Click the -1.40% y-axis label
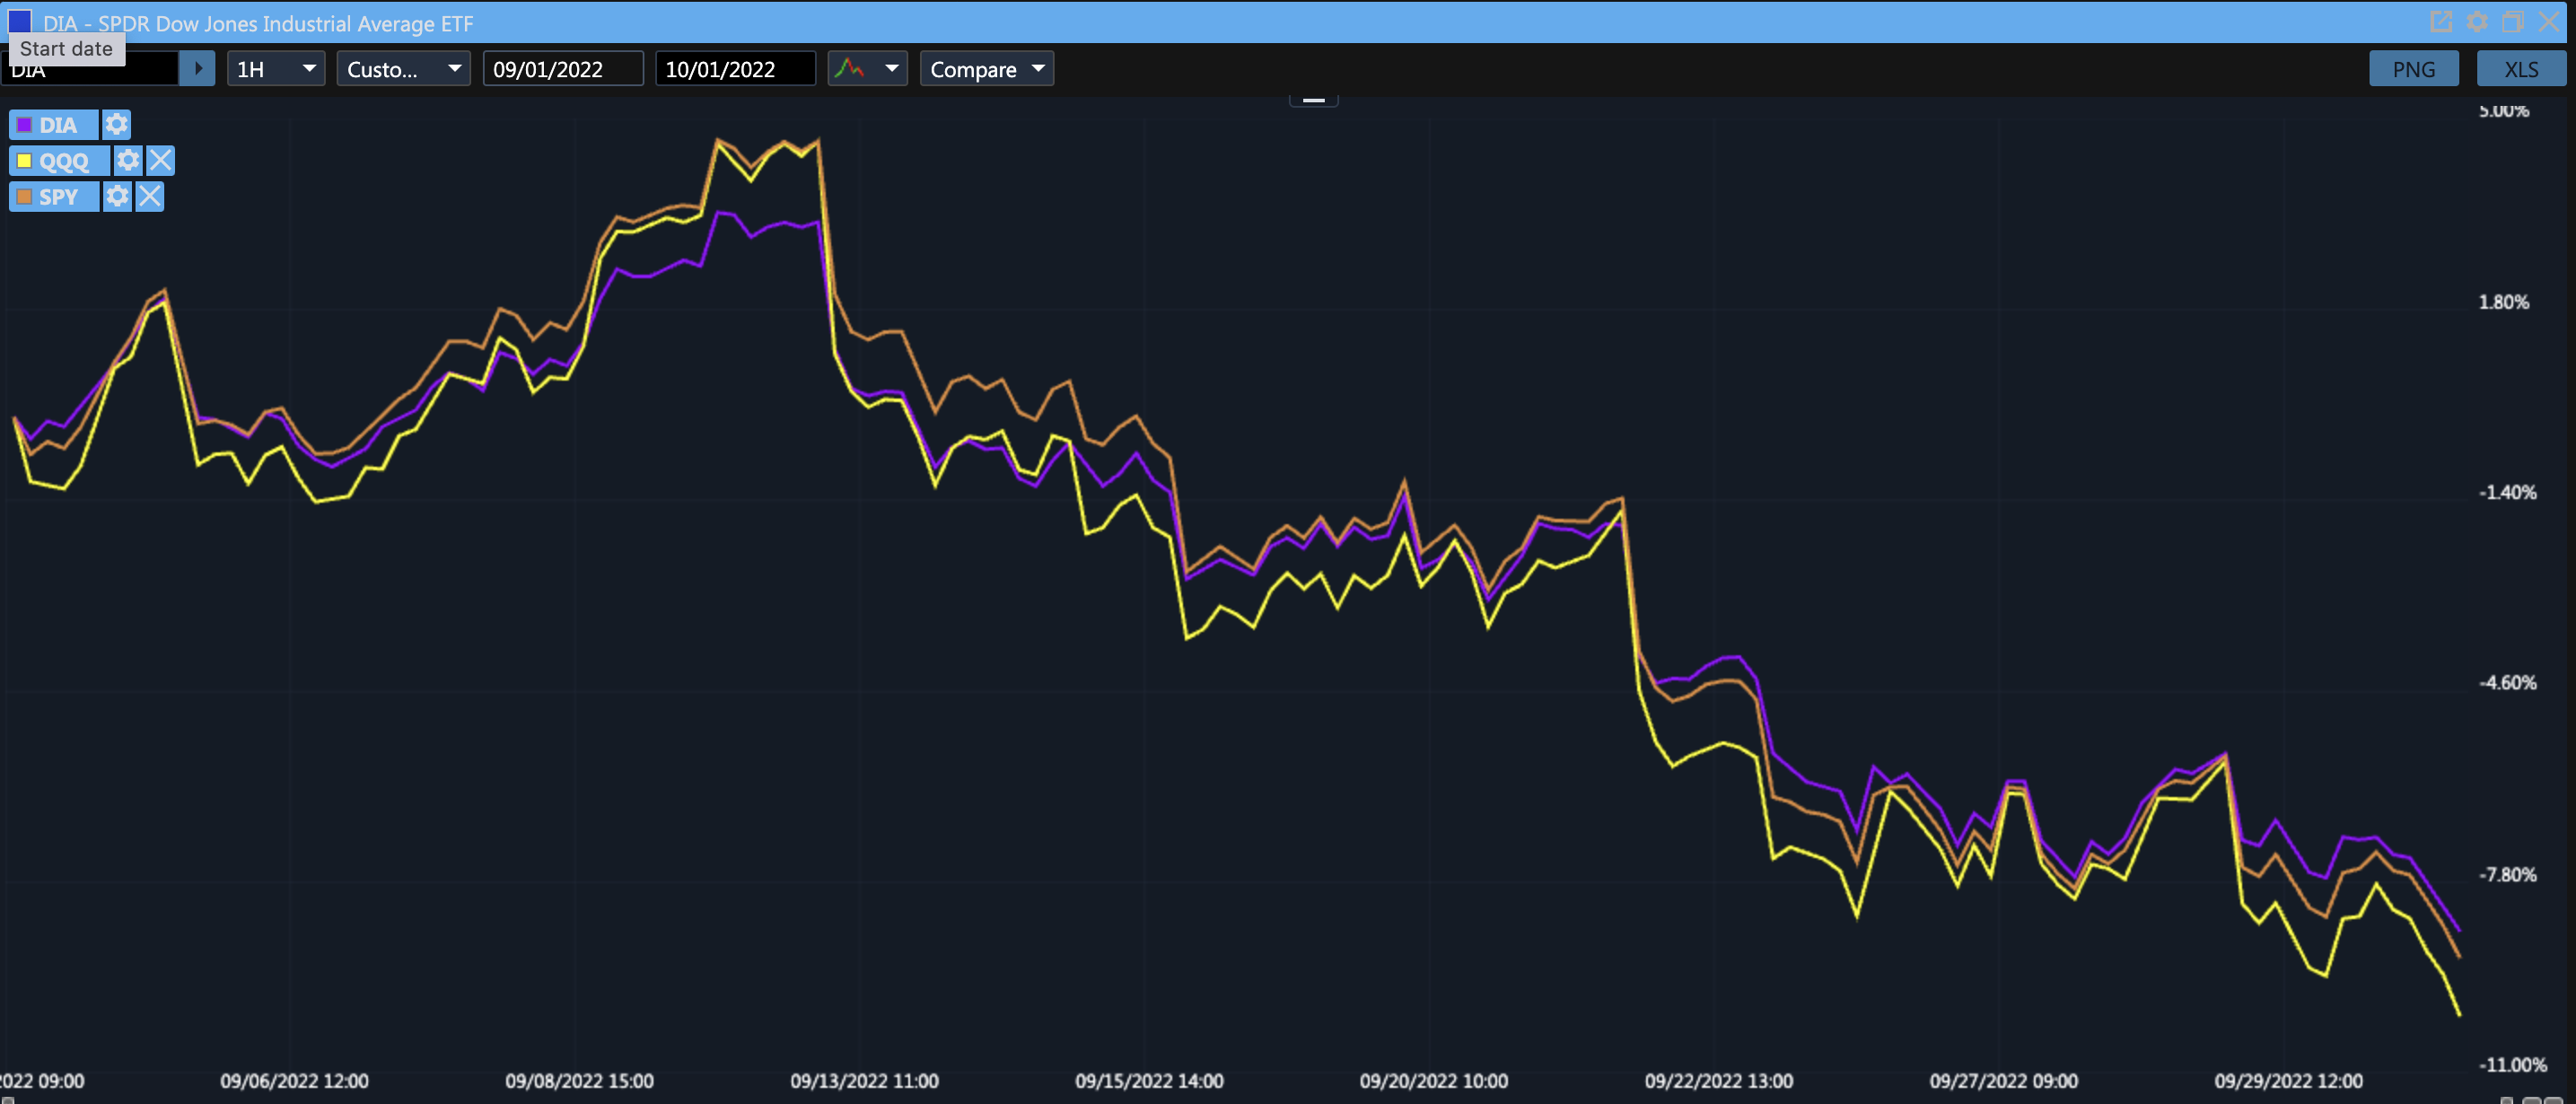Viewport: 2576px width, 1104px height. pos(2507,492)
